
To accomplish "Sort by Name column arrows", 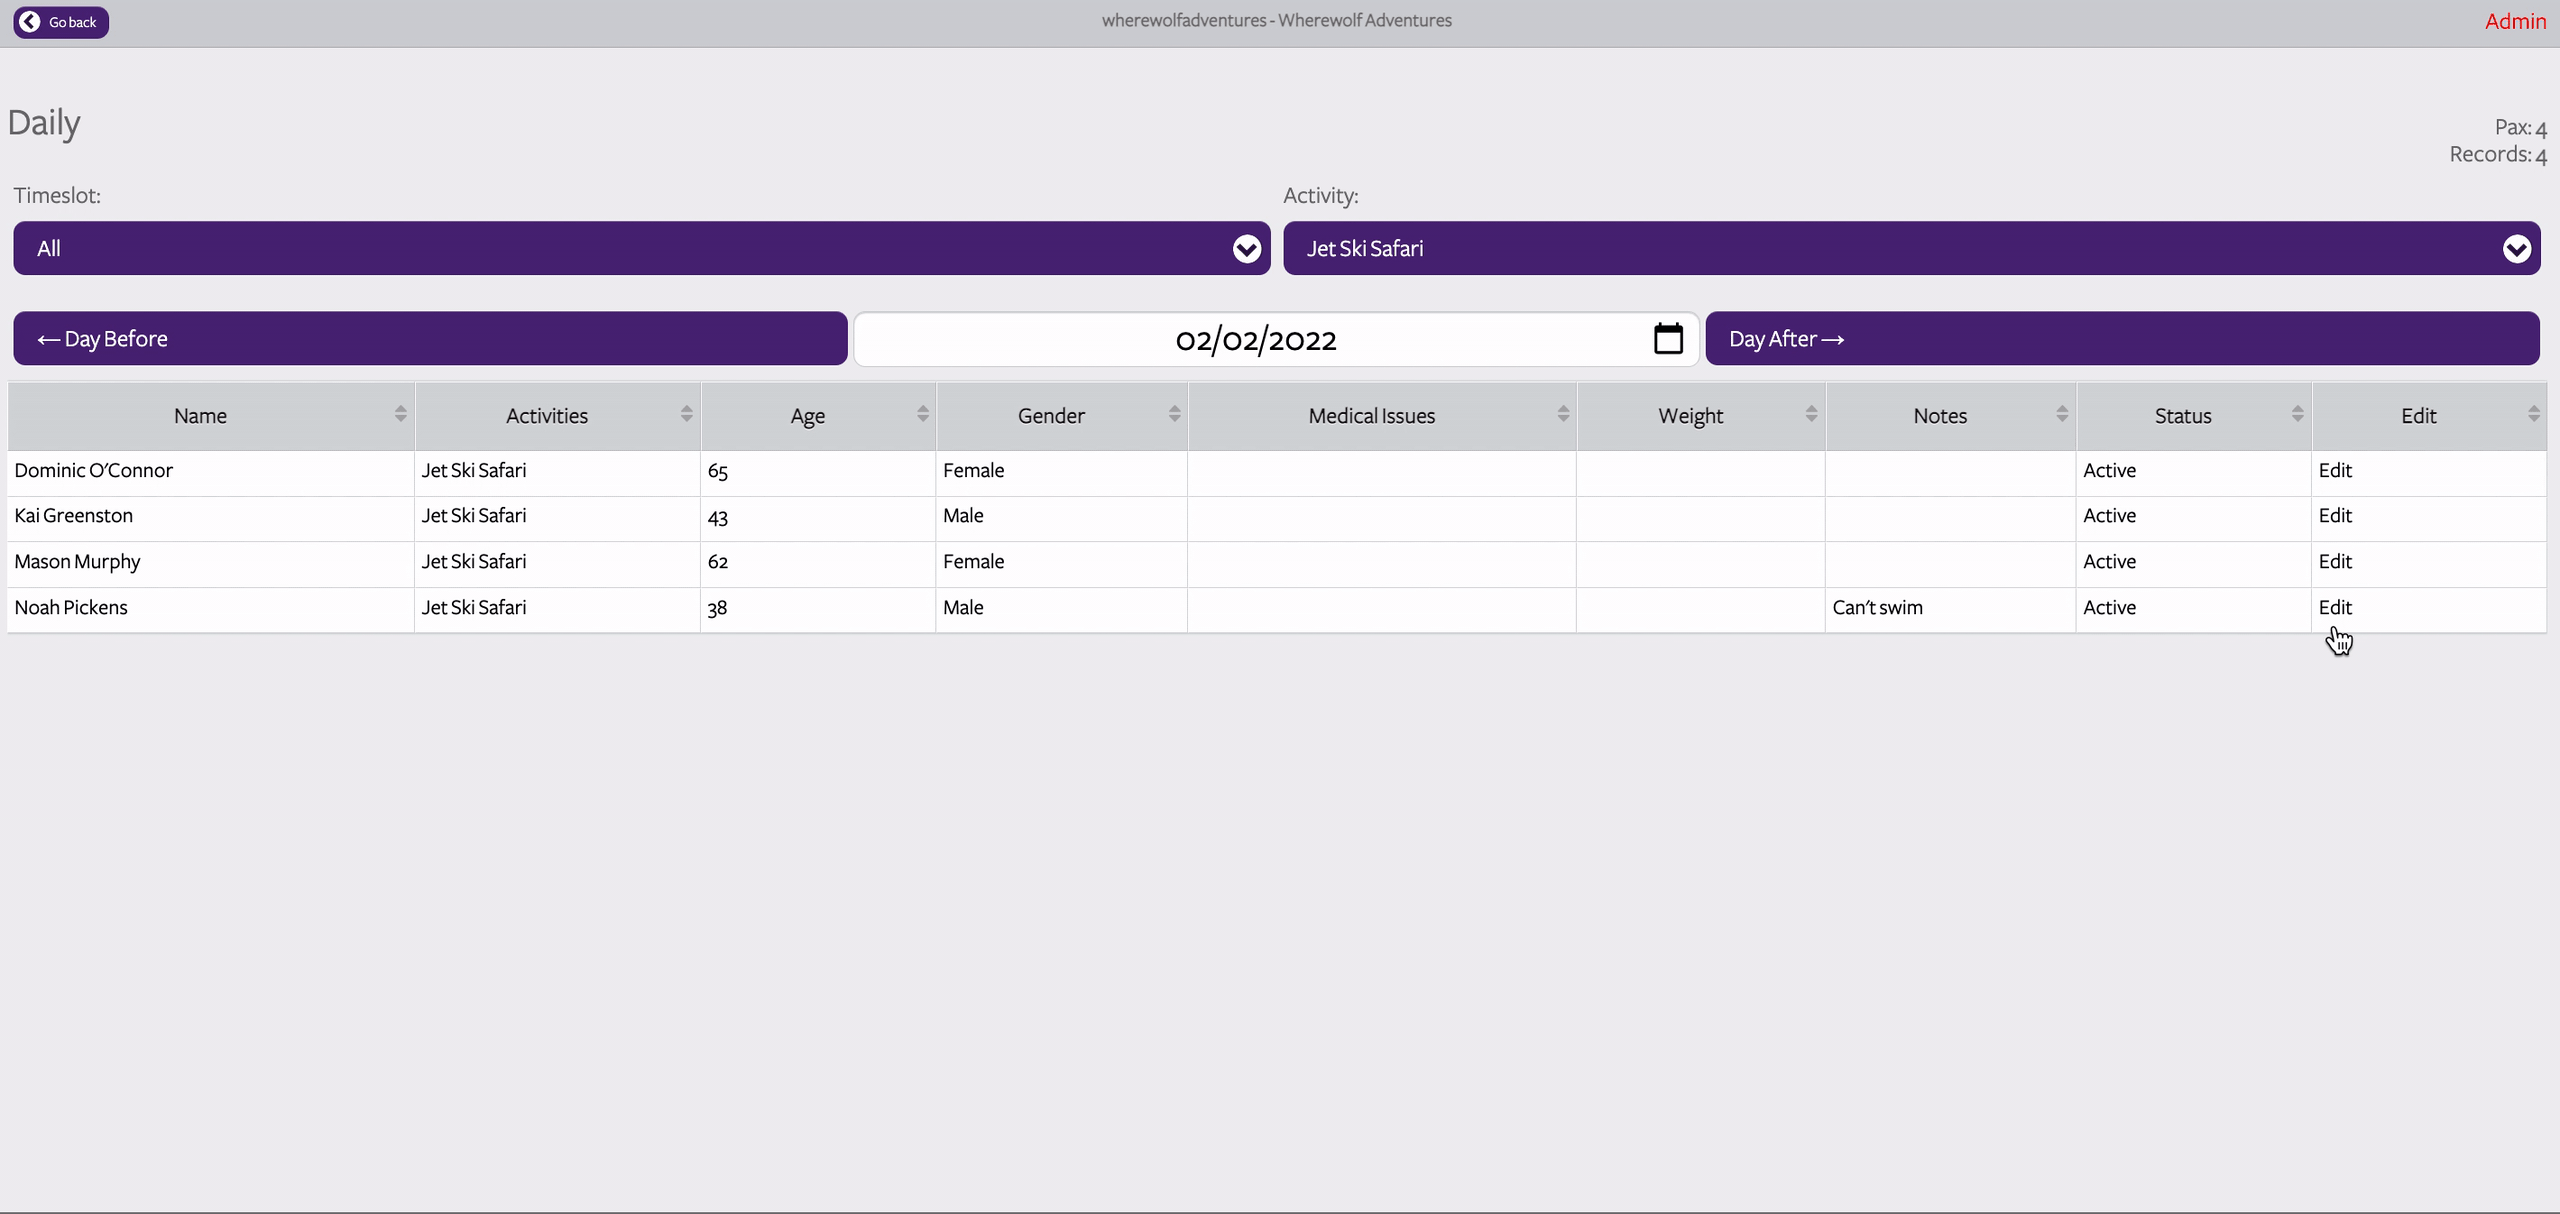I will coord(400,414).
